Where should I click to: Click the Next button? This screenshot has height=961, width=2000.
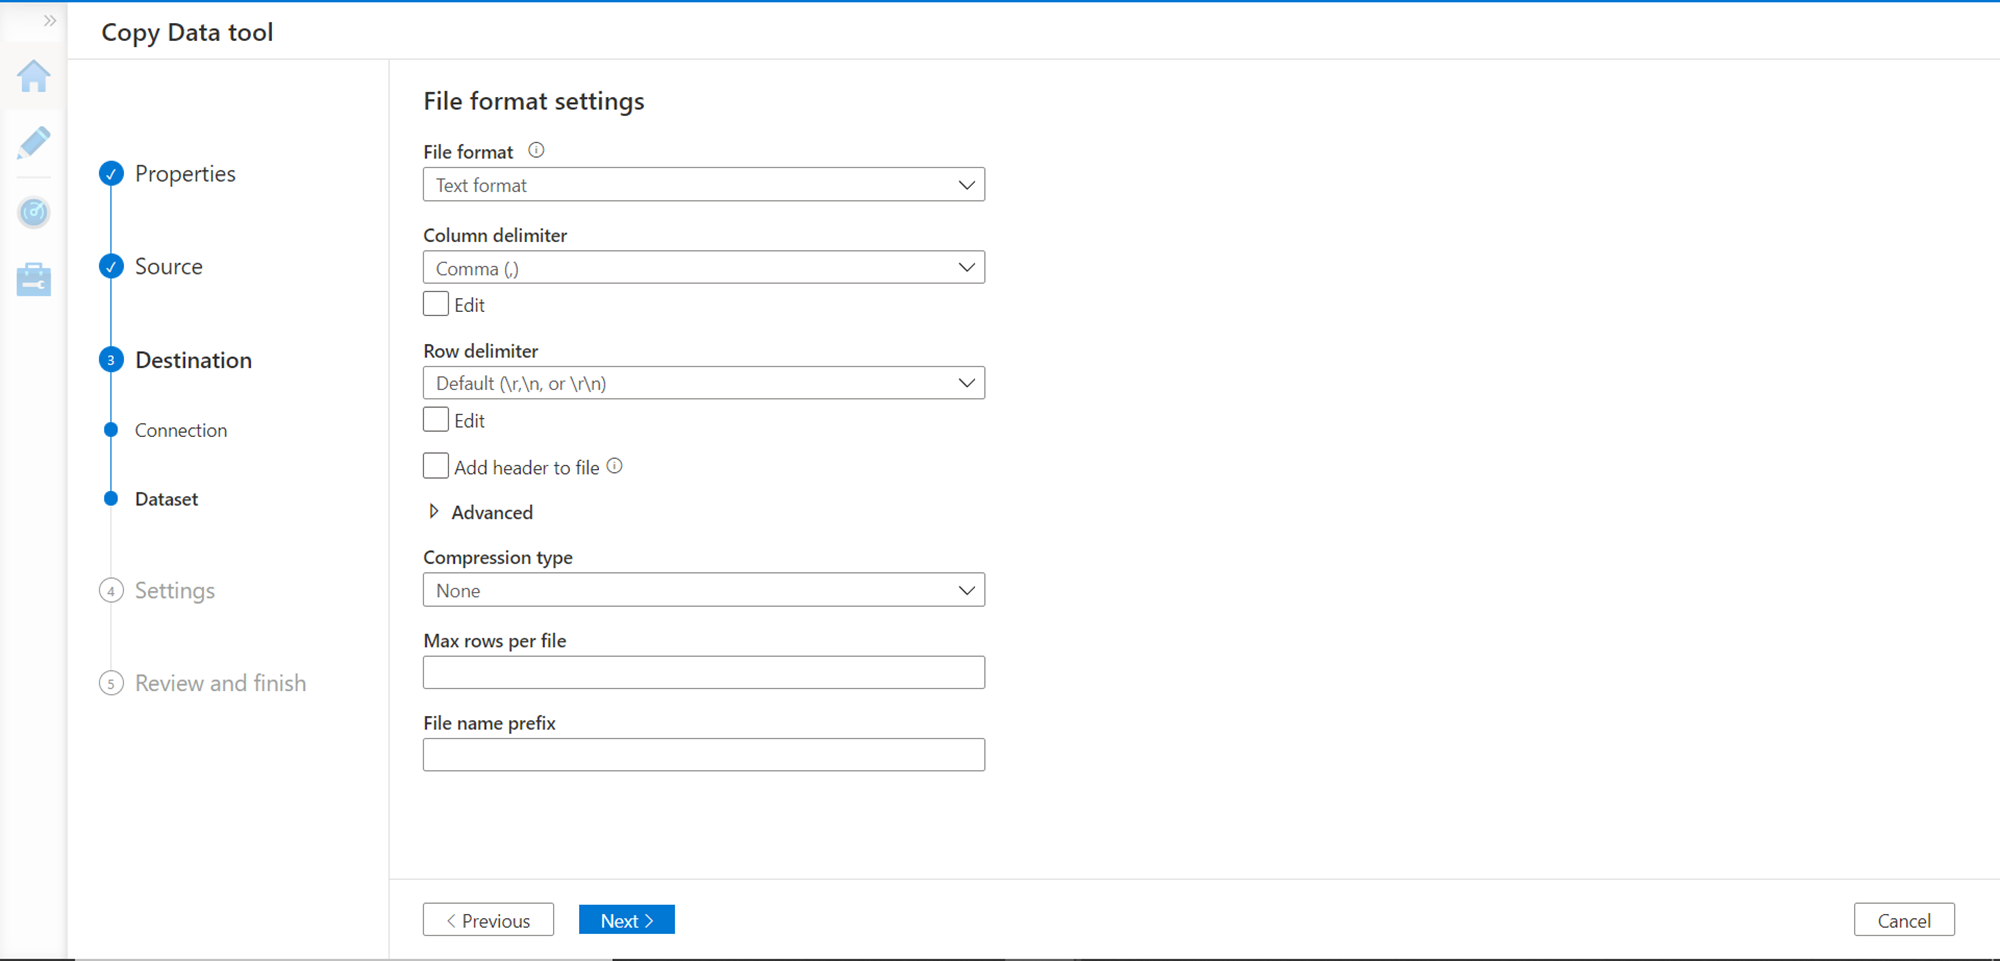coord(626,920)
